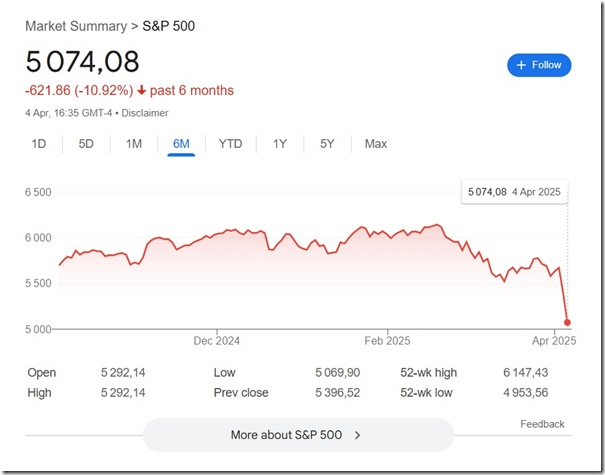
Task: Click the red down arrow indicator
Action: click(x=143, y=91)
